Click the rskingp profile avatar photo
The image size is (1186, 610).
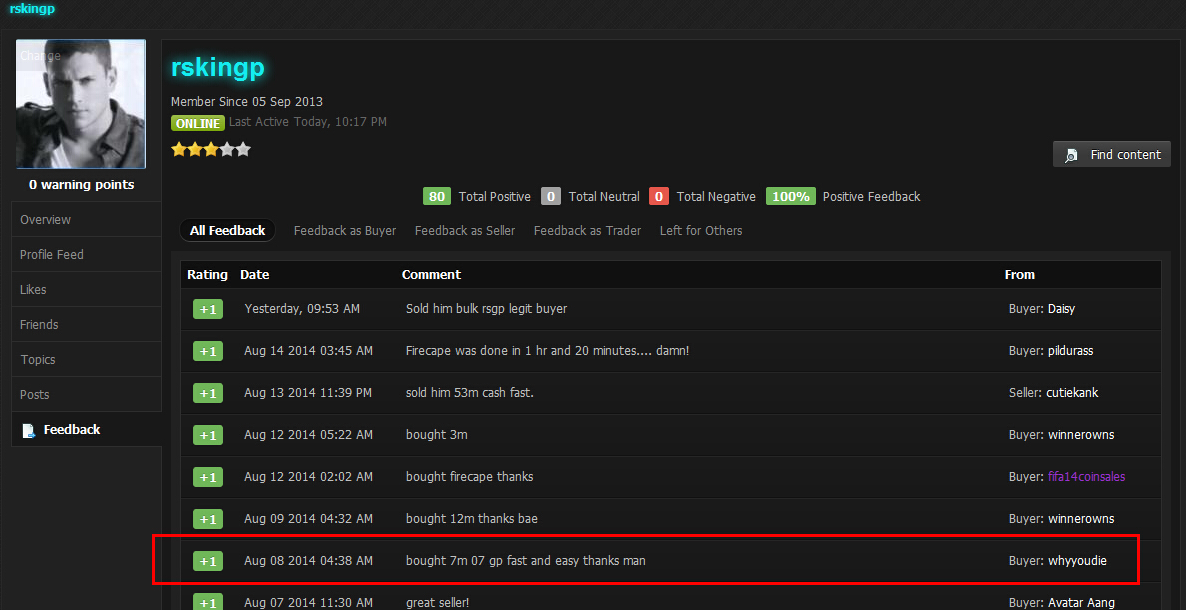pos(81,104)
